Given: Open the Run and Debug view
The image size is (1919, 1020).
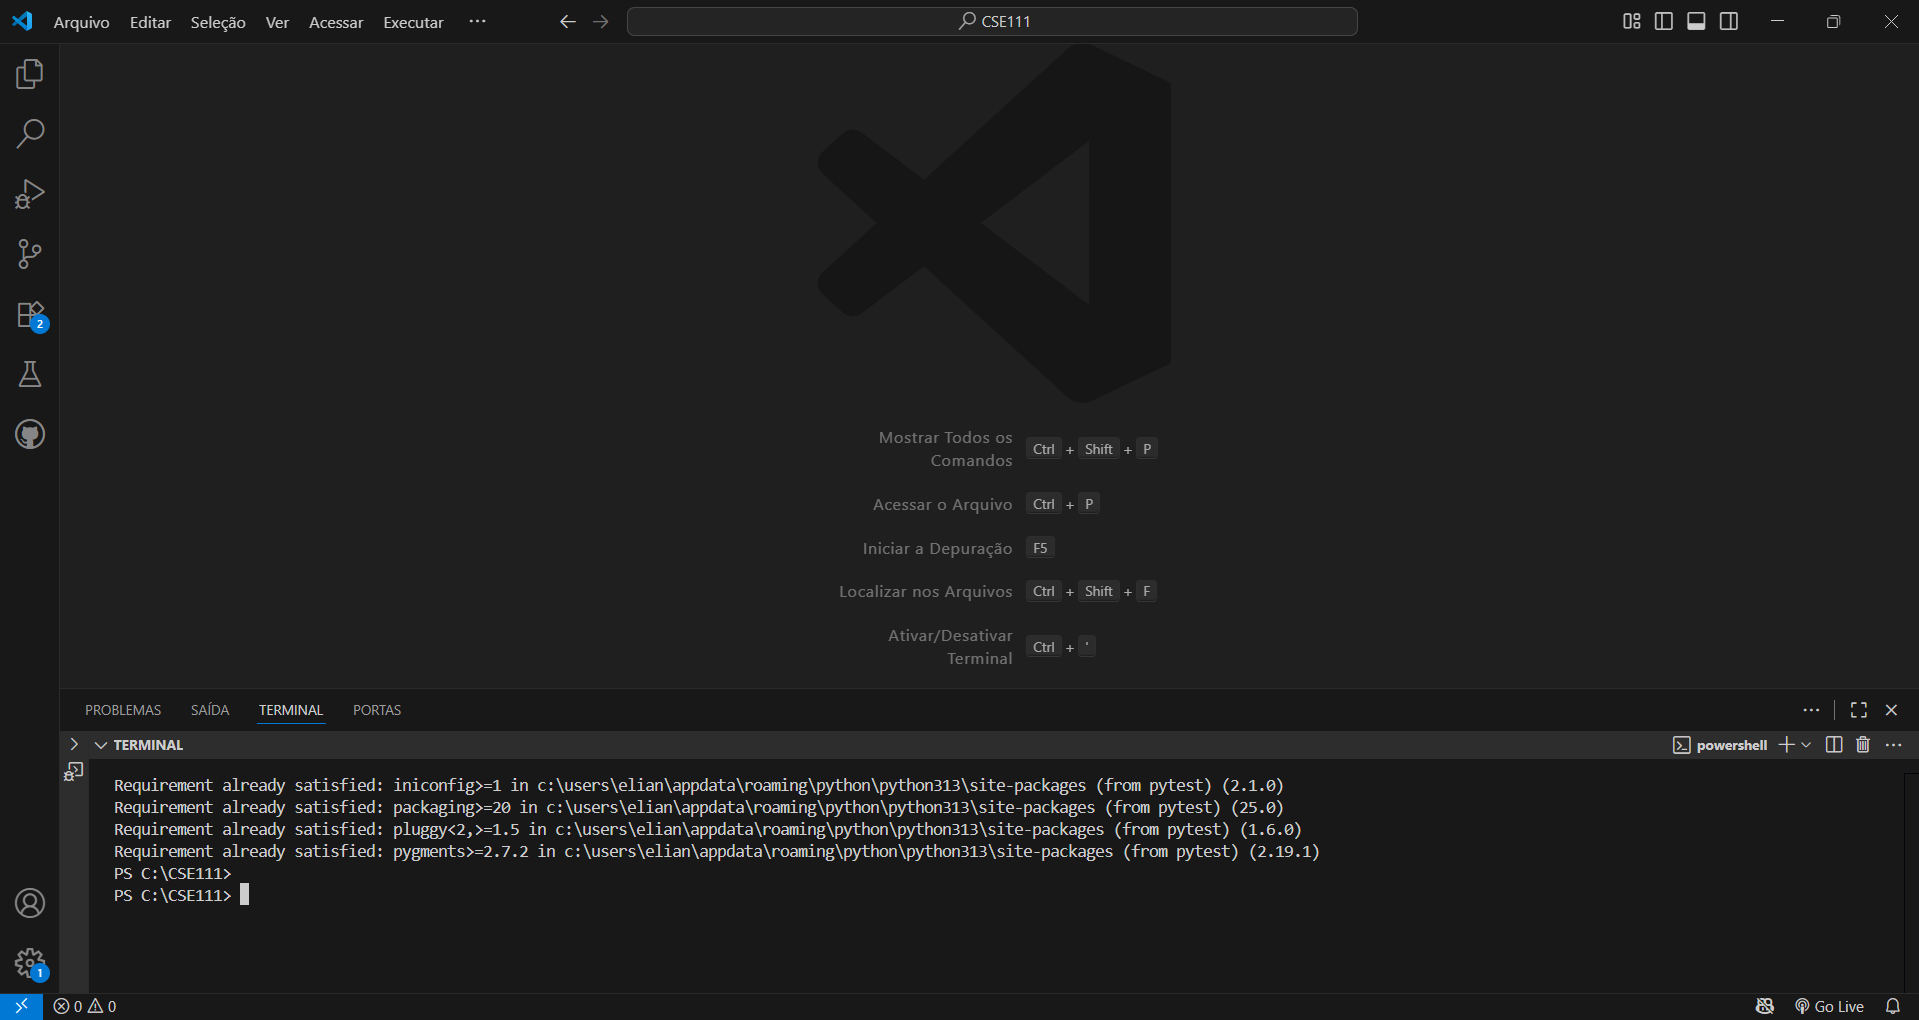Looking at the screenshot, I should point(30,194).
